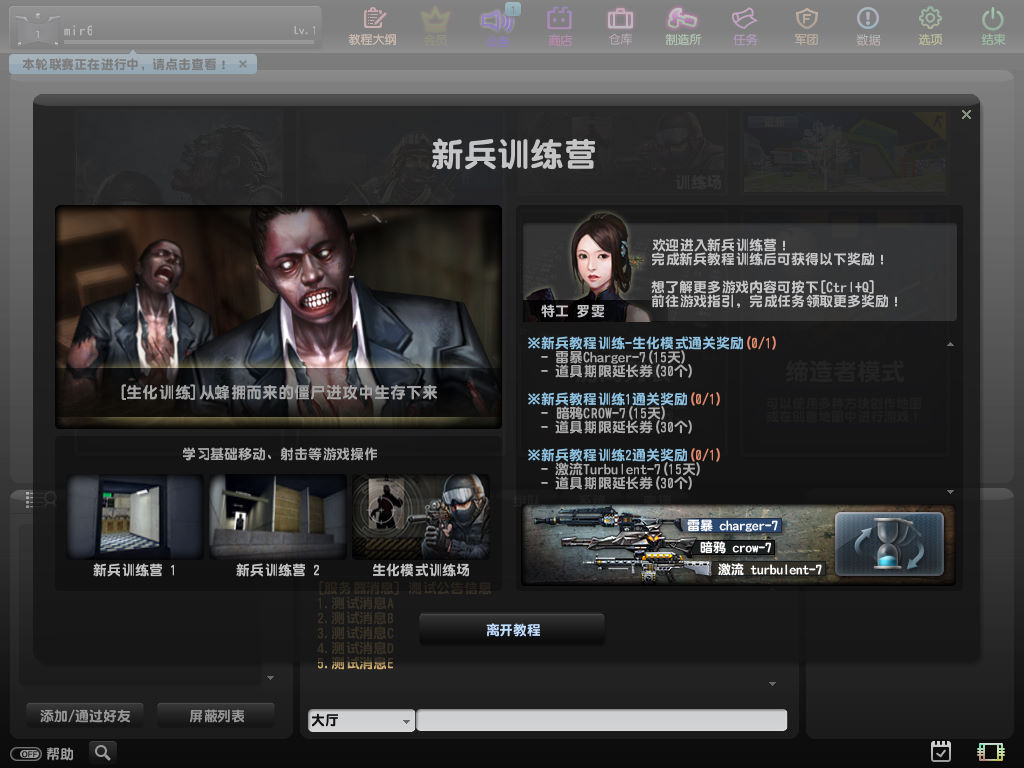
Task: Open the 大厅 chat channel dropdown
Action: [x=361, y=720]
